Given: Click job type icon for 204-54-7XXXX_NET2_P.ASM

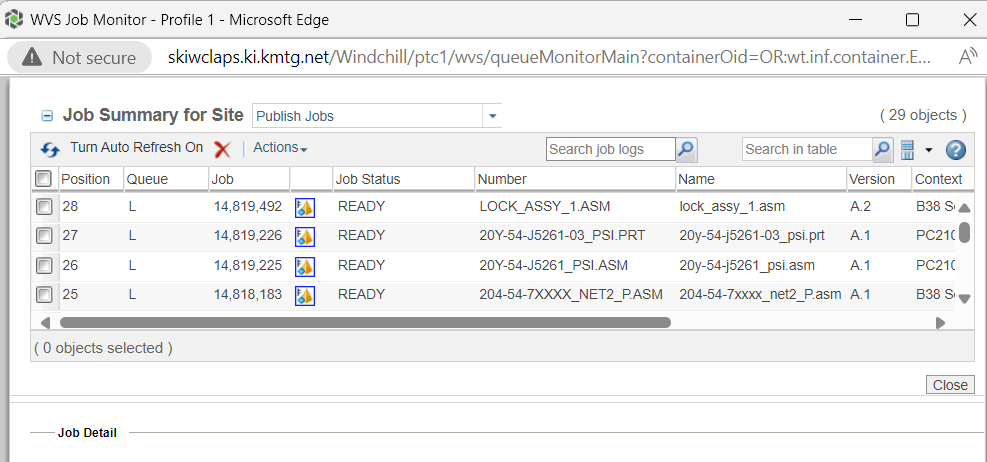Looking at the screenshot, I should (305, 295).
